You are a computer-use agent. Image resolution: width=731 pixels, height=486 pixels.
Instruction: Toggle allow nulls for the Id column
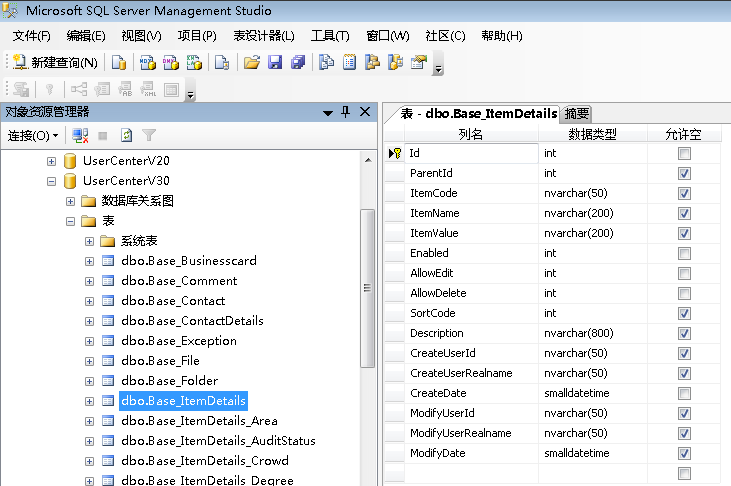click(x=684, y=153)
